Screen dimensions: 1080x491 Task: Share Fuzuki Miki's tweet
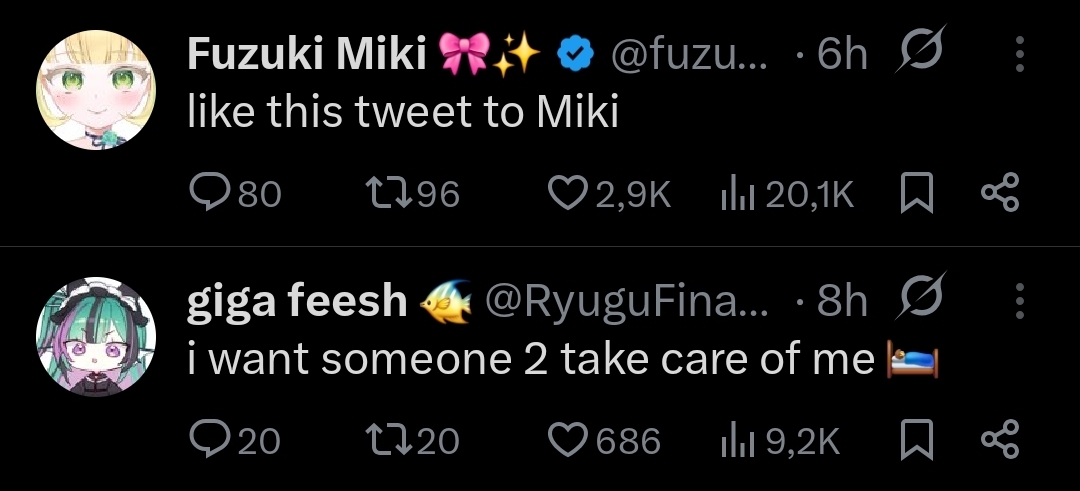[998, 193]
